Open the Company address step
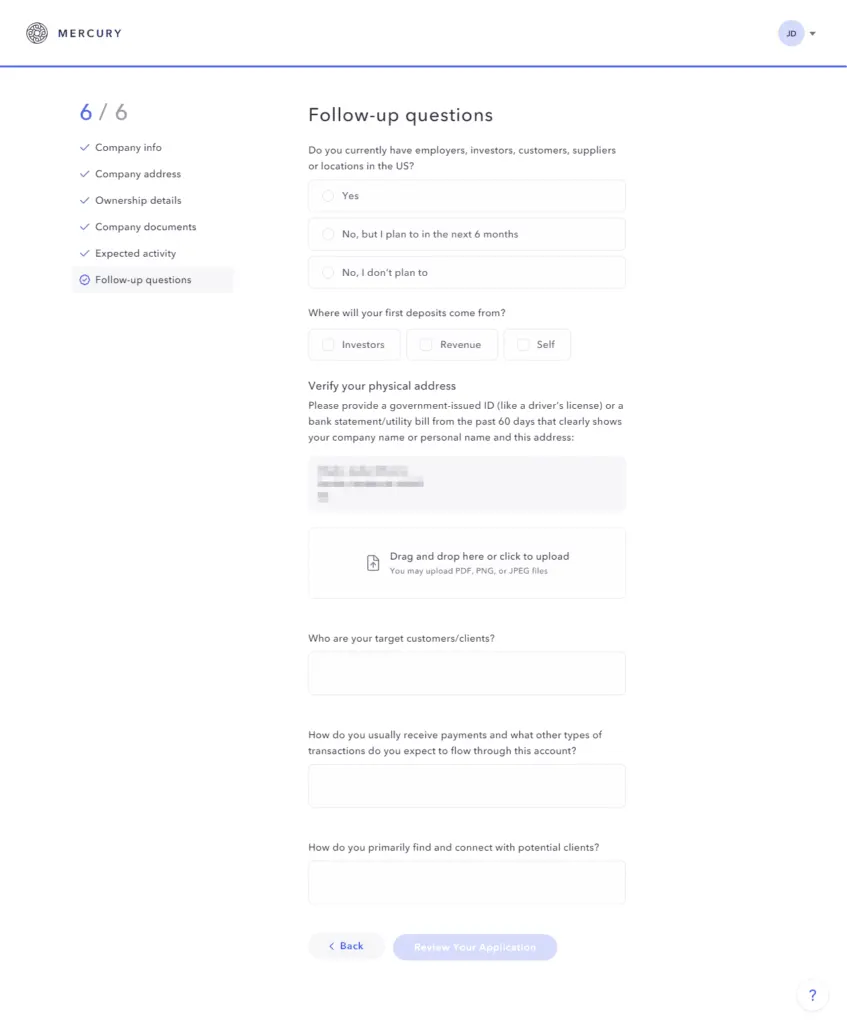 [x=138, y=174]
